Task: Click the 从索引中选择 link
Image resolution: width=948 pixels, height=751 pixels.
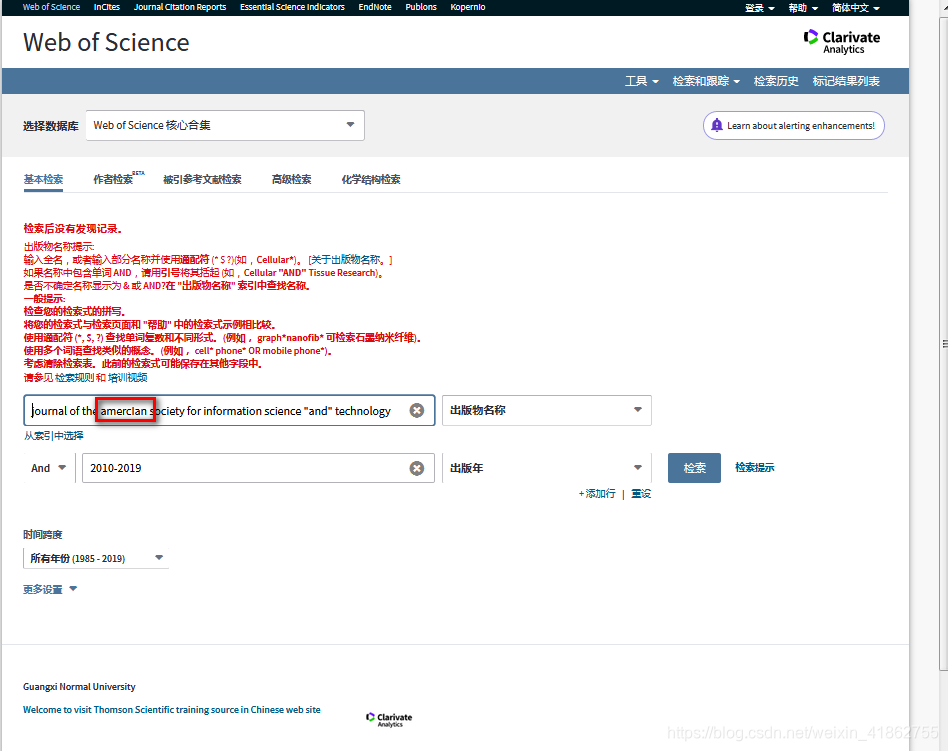Action: pyautogui.click(x=54, y=436)
